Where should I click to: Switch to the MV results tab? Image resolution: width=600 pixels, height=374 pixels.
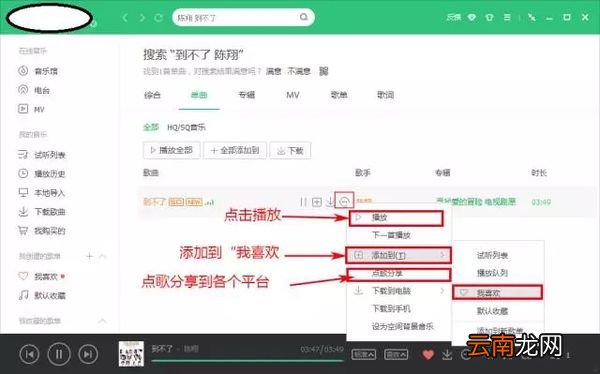tap(293, 95)
